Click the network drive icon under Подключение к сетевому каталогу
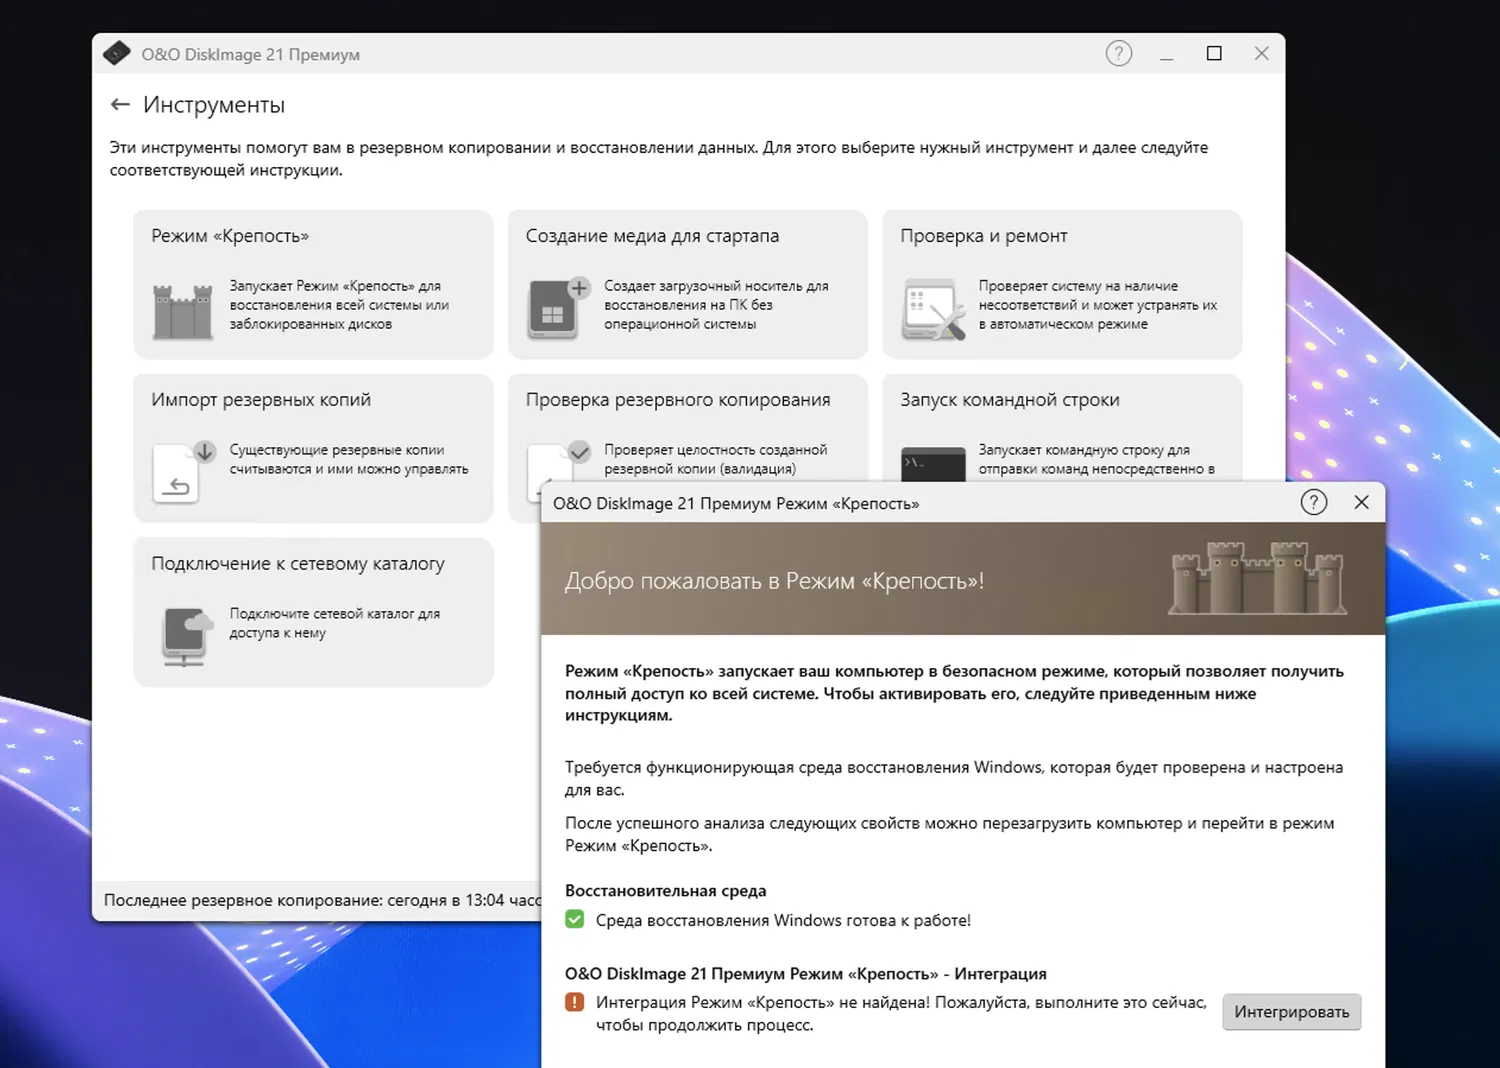 point(187,636)
